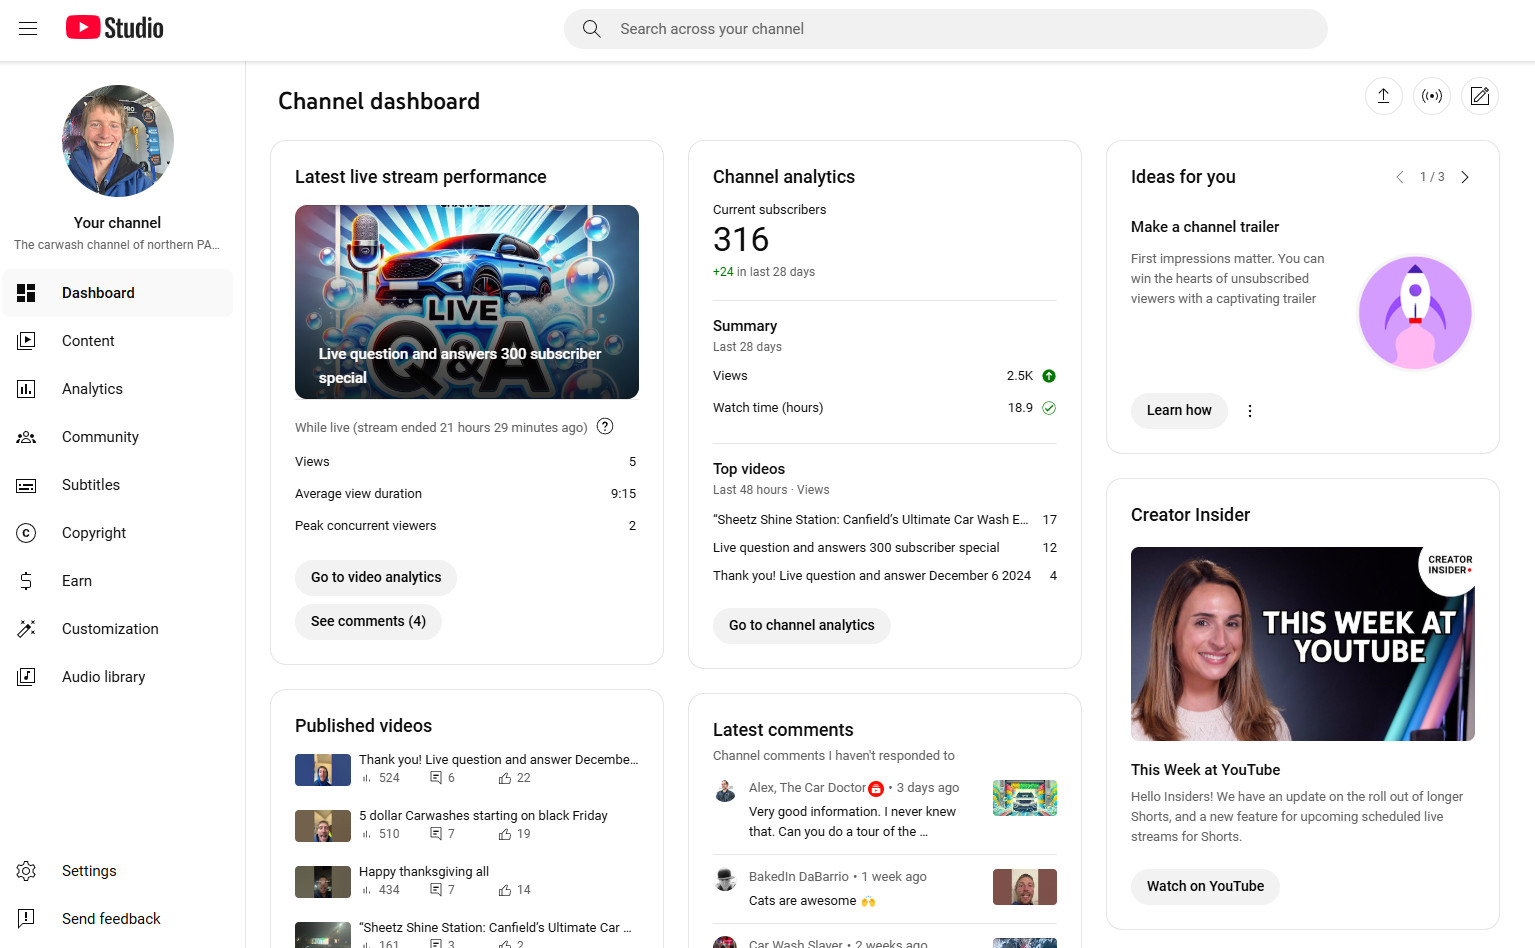This screenshot has height=948, width=1535.
Task: Open Content in the sidebar
Action: pos(118,341)
